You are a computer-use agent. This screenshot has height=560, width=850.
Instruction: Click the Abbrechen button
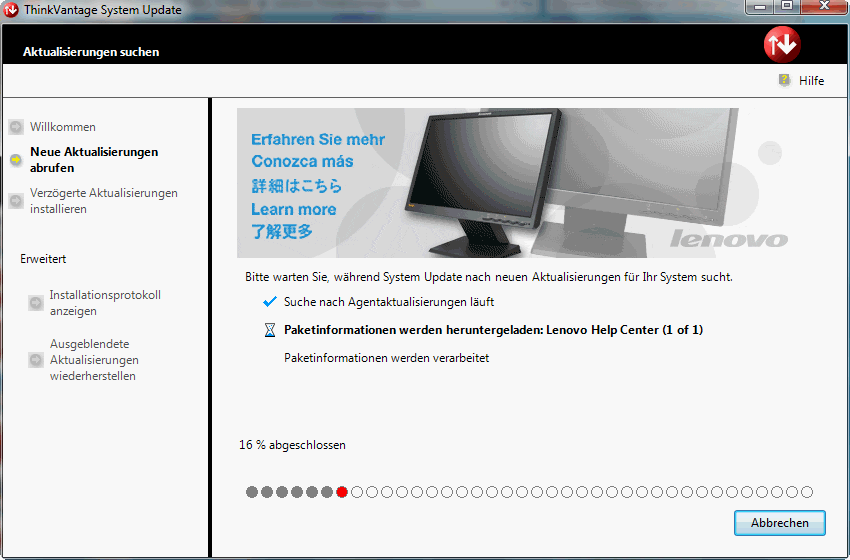point(780,523)
